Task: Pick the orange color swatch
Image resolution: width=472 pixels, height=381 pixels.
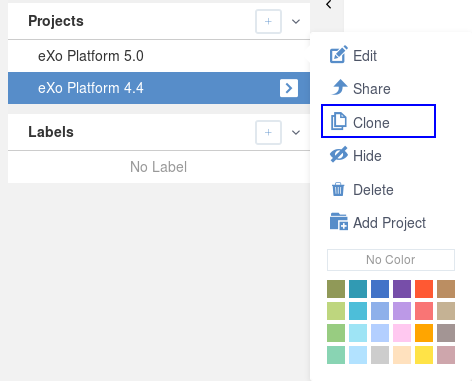Action: (x=424, y=333)
